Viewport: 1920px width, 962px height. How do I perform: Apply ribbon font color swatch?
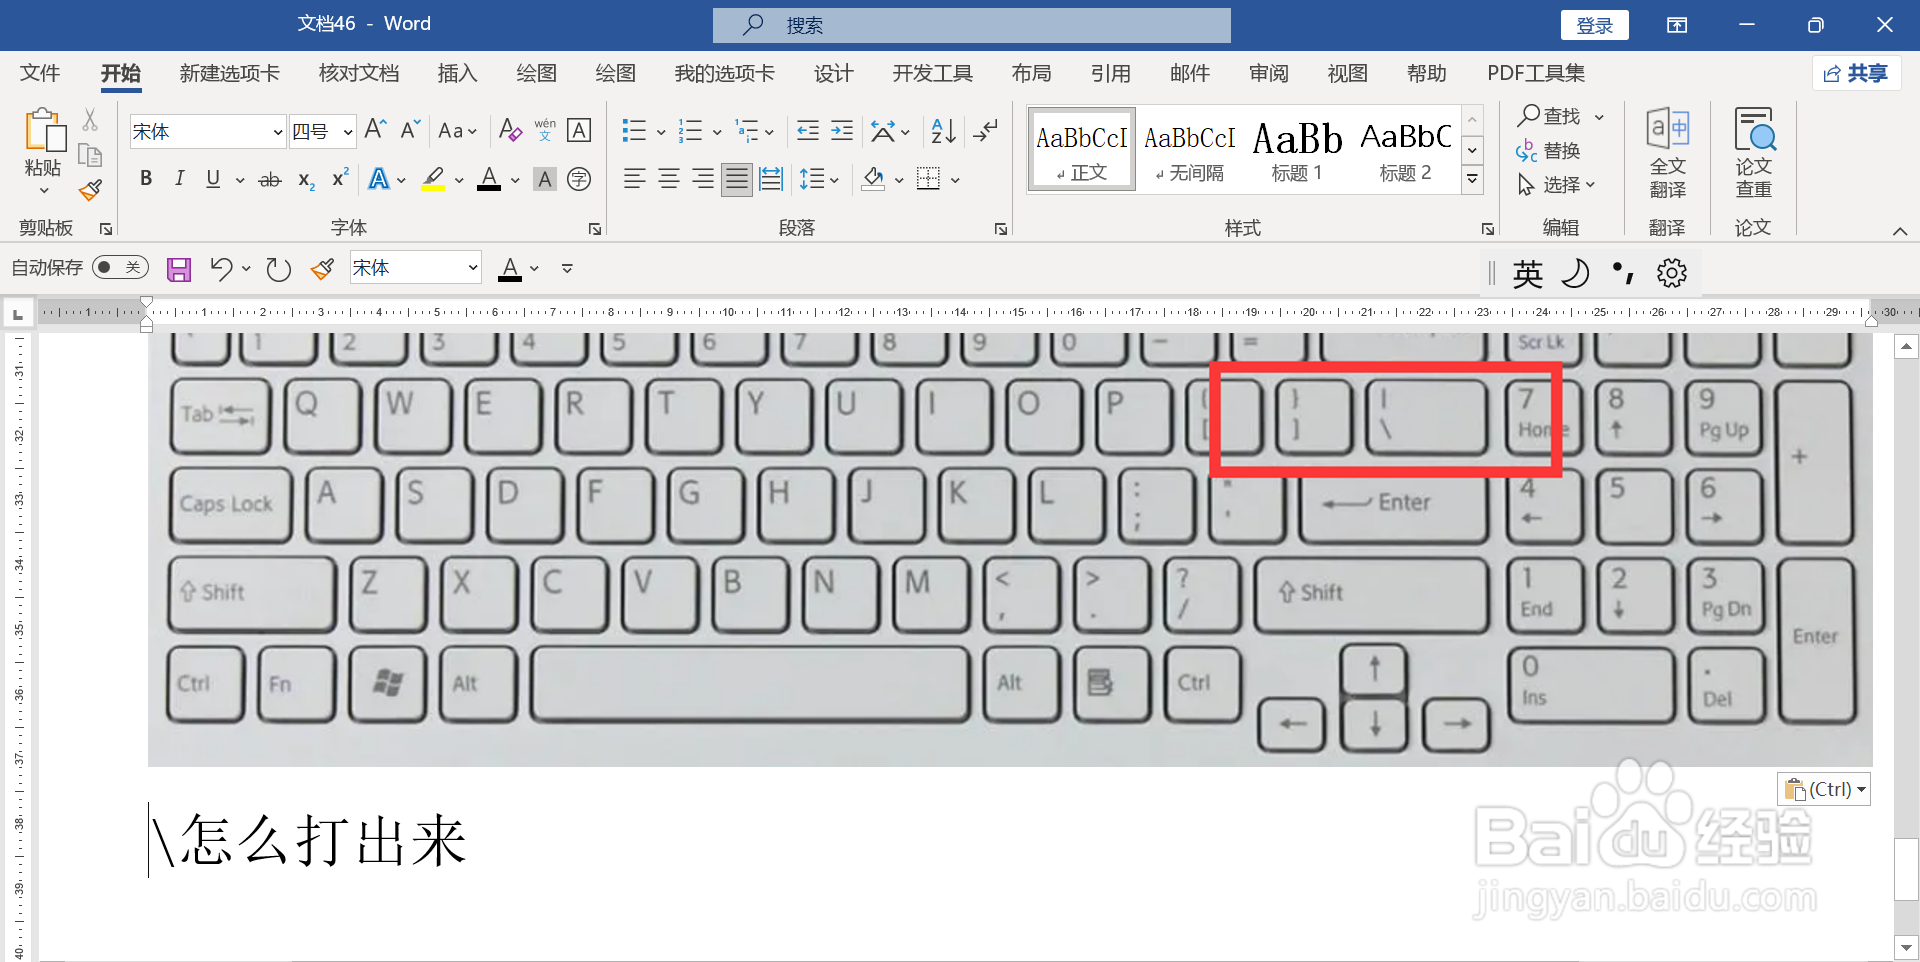click(x=489, y=179)
